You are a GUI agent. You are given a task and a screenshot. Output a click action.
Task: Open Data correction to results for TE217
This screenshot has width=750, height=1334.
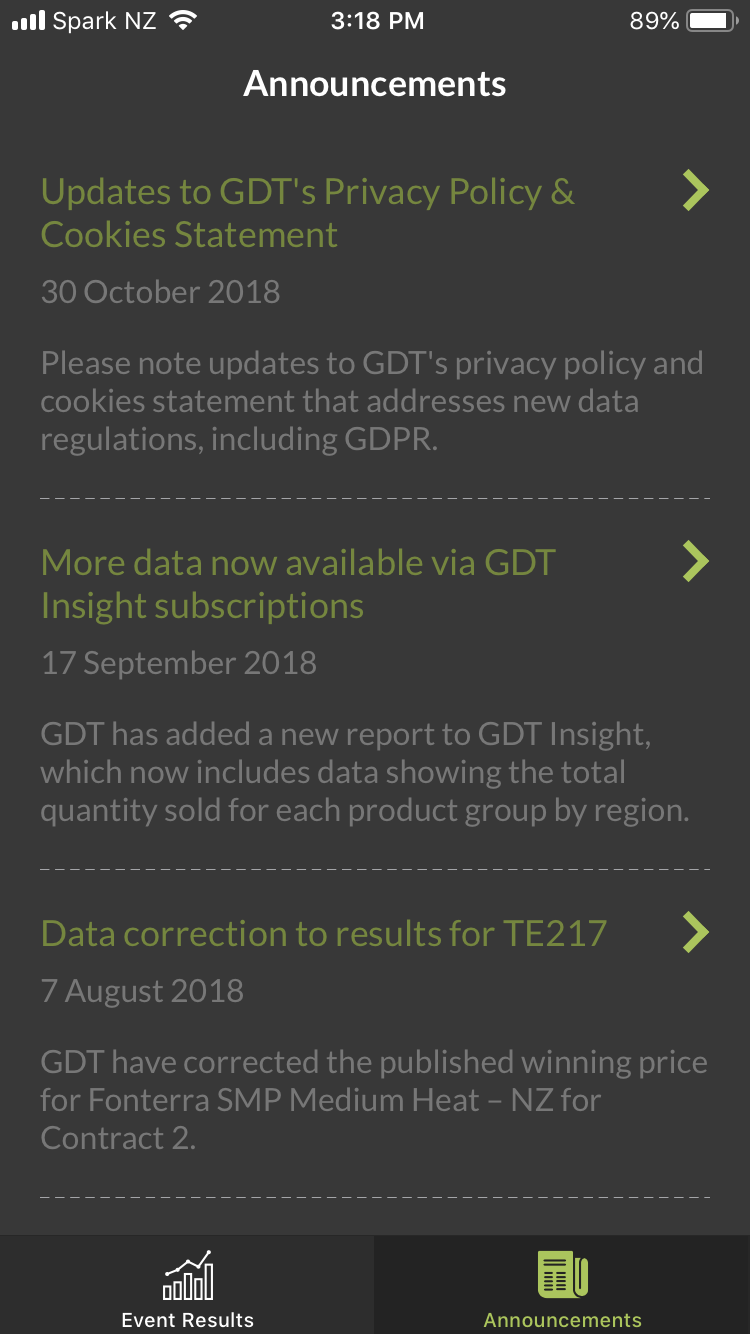click(324, 933)
